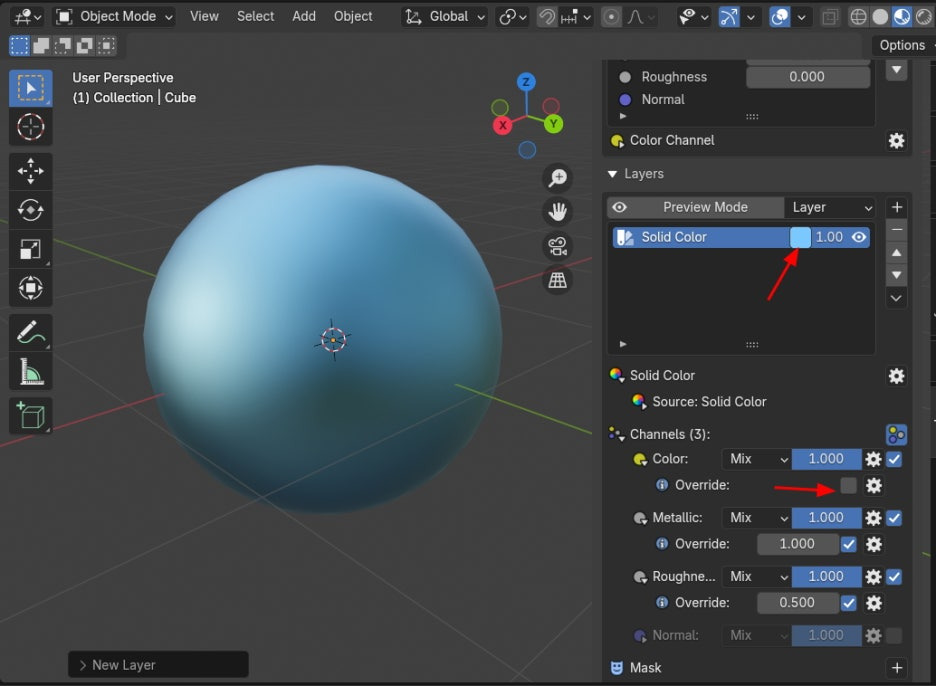This screenshot has height=686, width=936.
Task: Select the Transform tool
Action: 30,288
